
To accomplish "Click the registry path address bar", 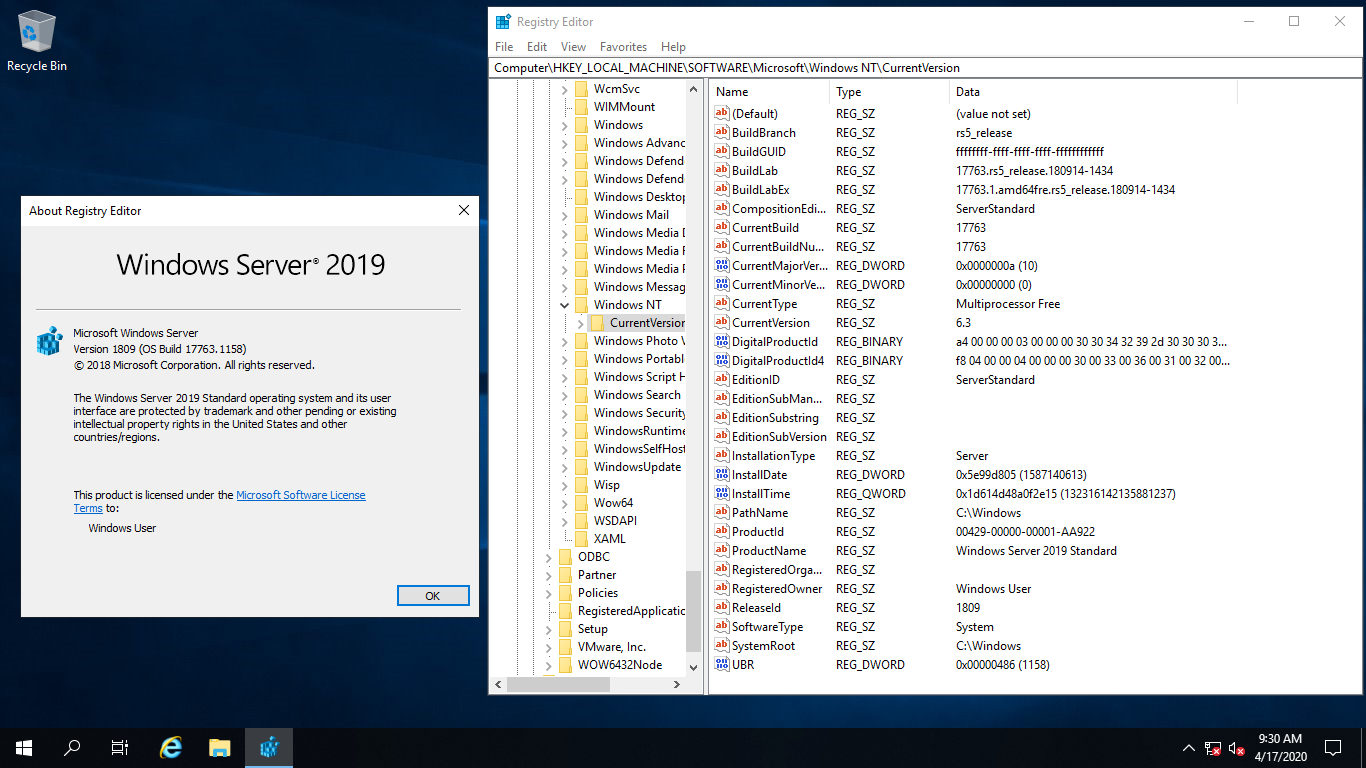I will tap(926, 68).
